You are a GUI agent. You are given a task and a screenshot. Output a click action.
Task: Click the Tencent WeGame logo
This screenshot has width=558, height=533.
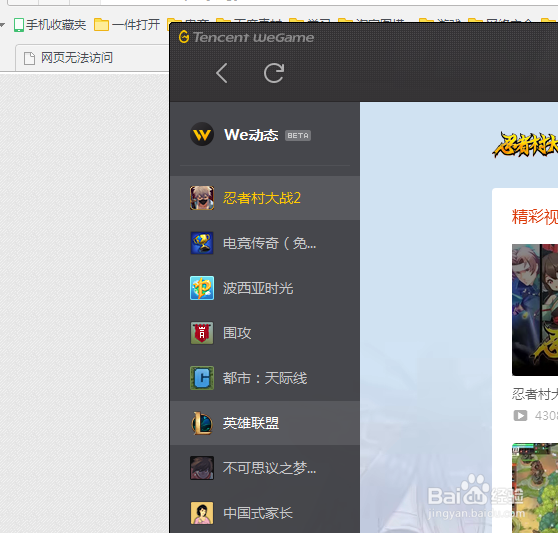(x=246, y=37)
